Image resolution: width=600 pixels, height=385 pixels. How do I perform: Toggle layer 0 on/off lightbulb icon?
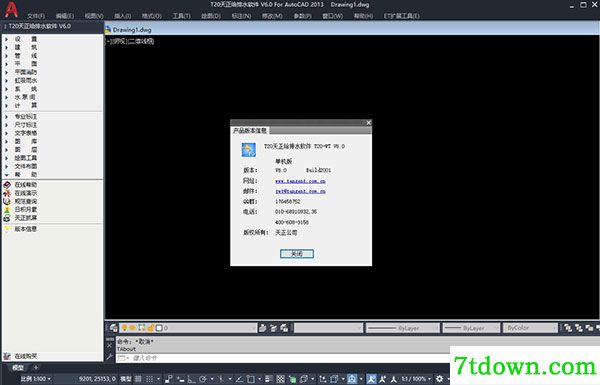[x=124, y=328]
